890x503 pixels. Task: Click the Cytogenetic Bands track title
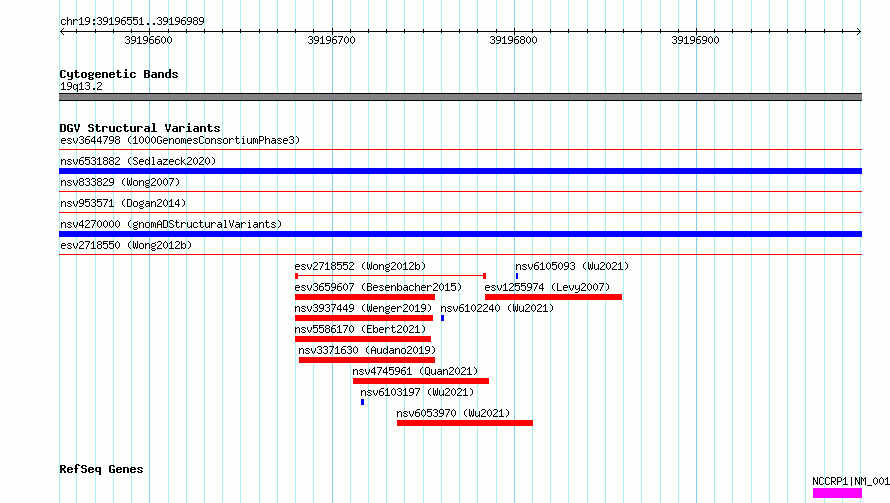pos(119,74)
